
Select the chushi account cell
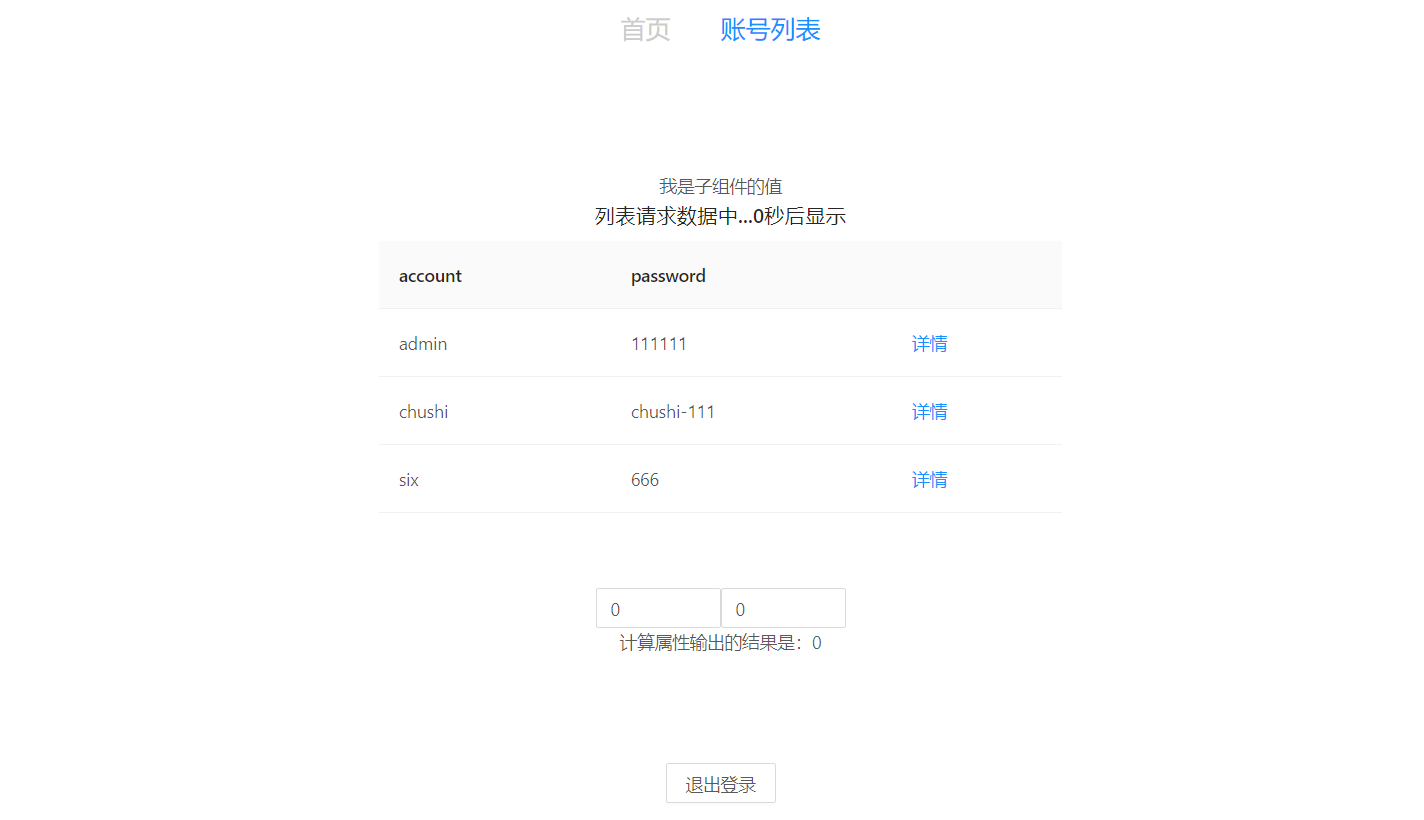click(495, 412)
